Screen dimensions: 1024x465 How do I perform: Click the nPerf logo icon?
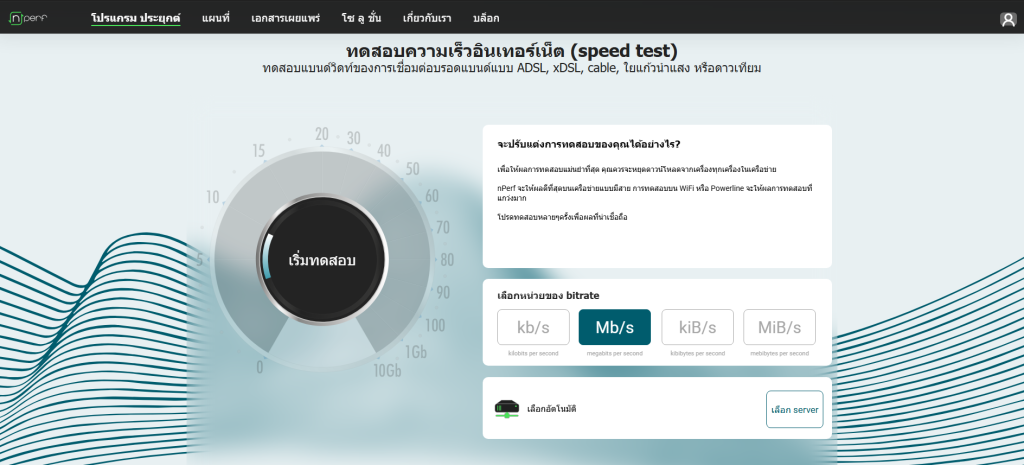click(x=34, y=18)
